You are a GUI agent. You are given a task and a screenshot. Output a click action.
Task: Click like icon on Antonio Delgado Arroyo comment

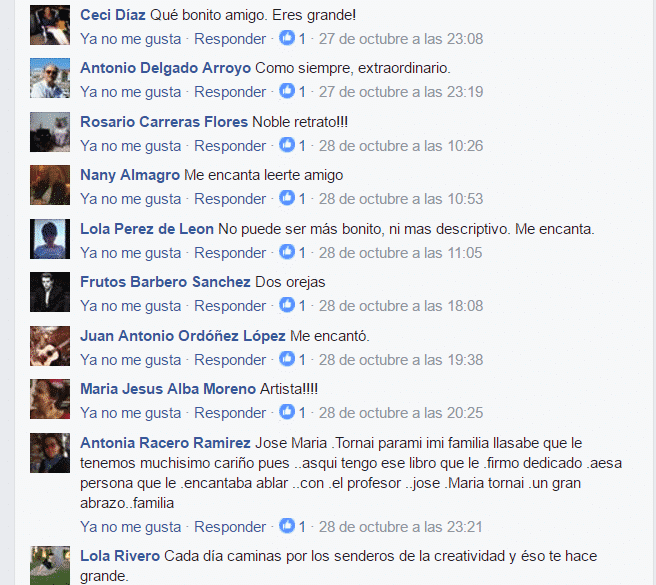287,91
